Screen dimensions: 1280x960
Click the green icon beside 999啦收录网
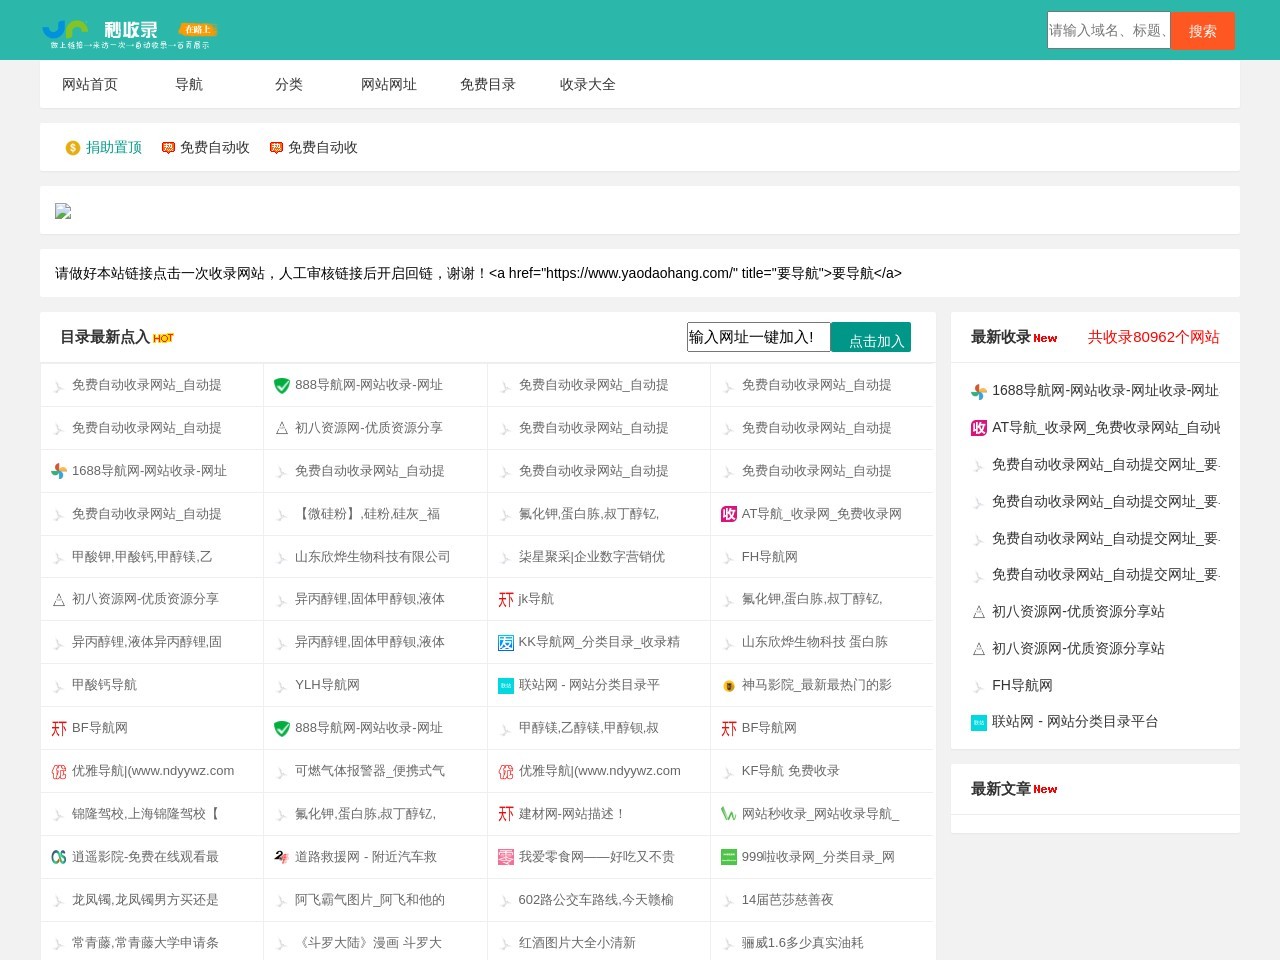pyautogui.click(x=729, y=857)
